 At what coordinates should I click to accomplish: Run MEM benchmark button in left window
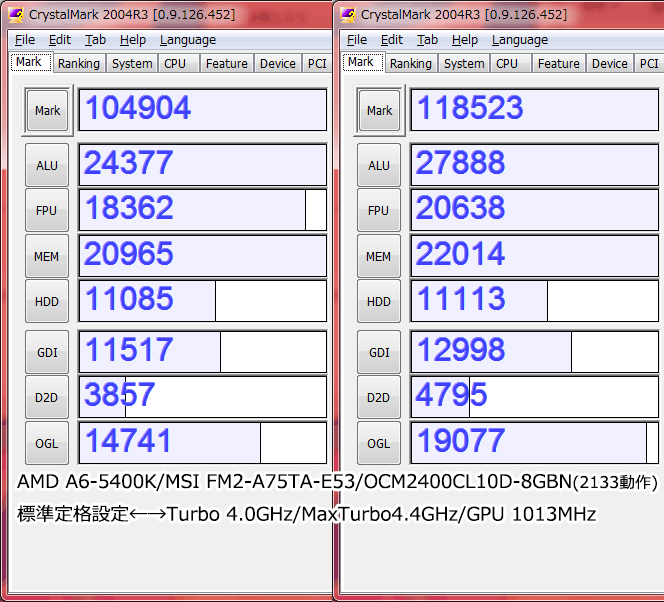pyautogui.click(x=47, y=256)
